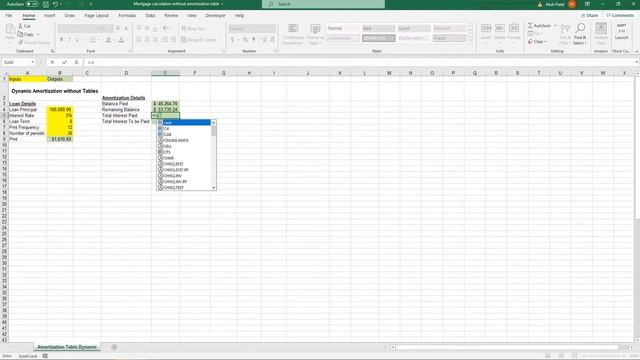Toggle the AutoSave switch
The image size is (640, 360).
[32, 4]
